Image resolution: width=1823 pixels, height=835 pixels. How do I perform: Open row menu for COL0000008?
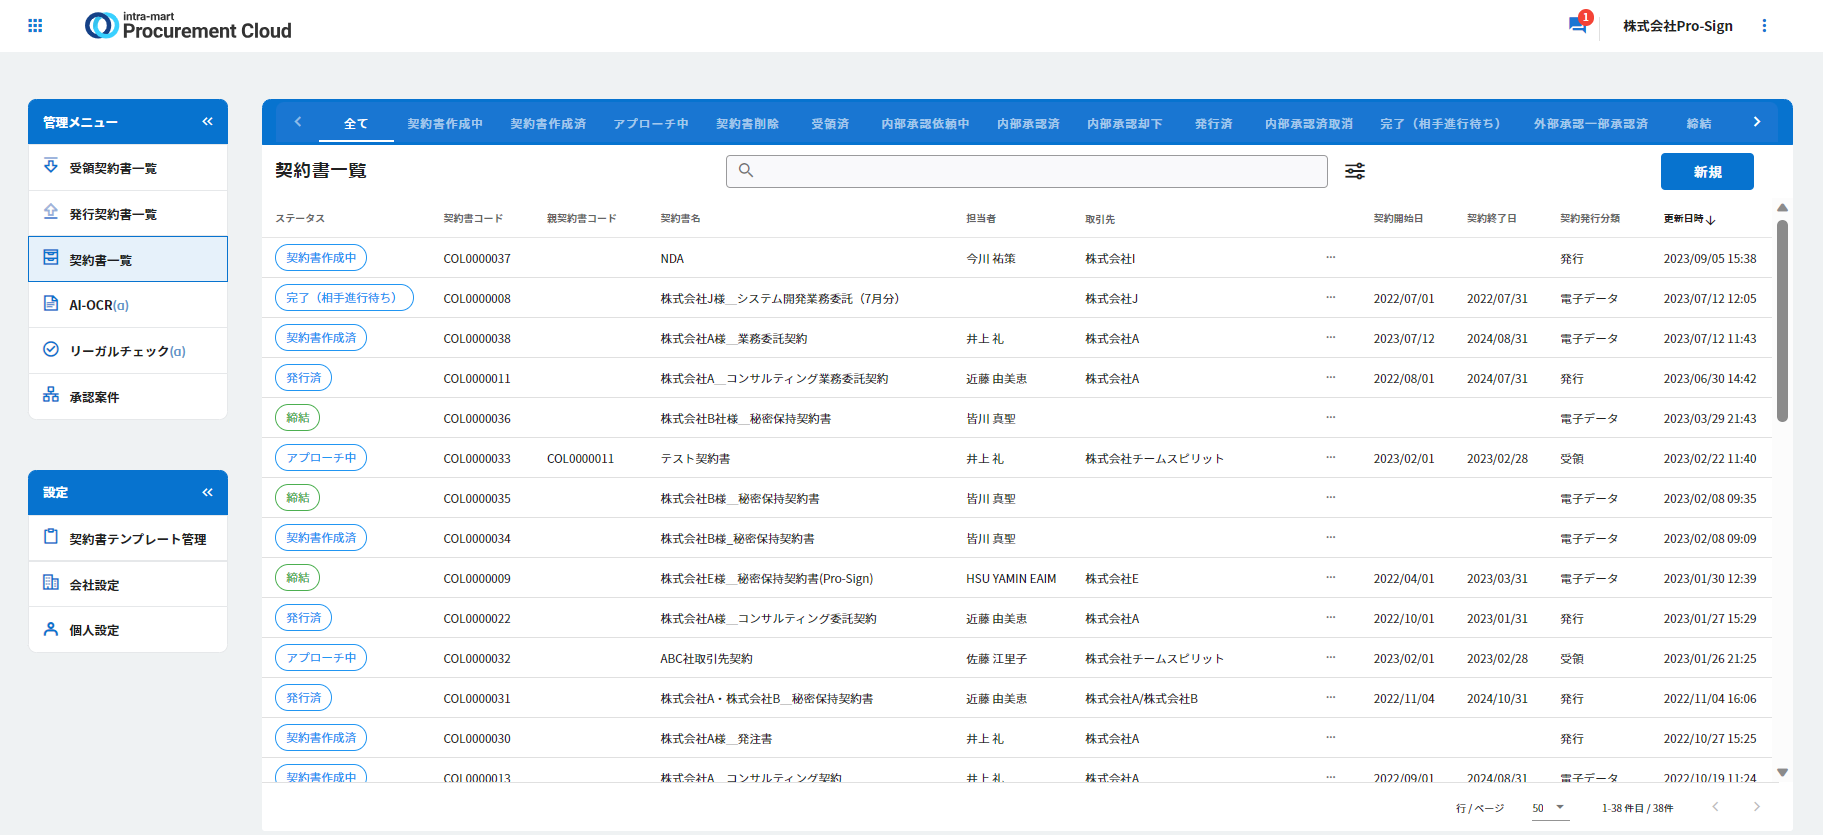coord(1330,298)
